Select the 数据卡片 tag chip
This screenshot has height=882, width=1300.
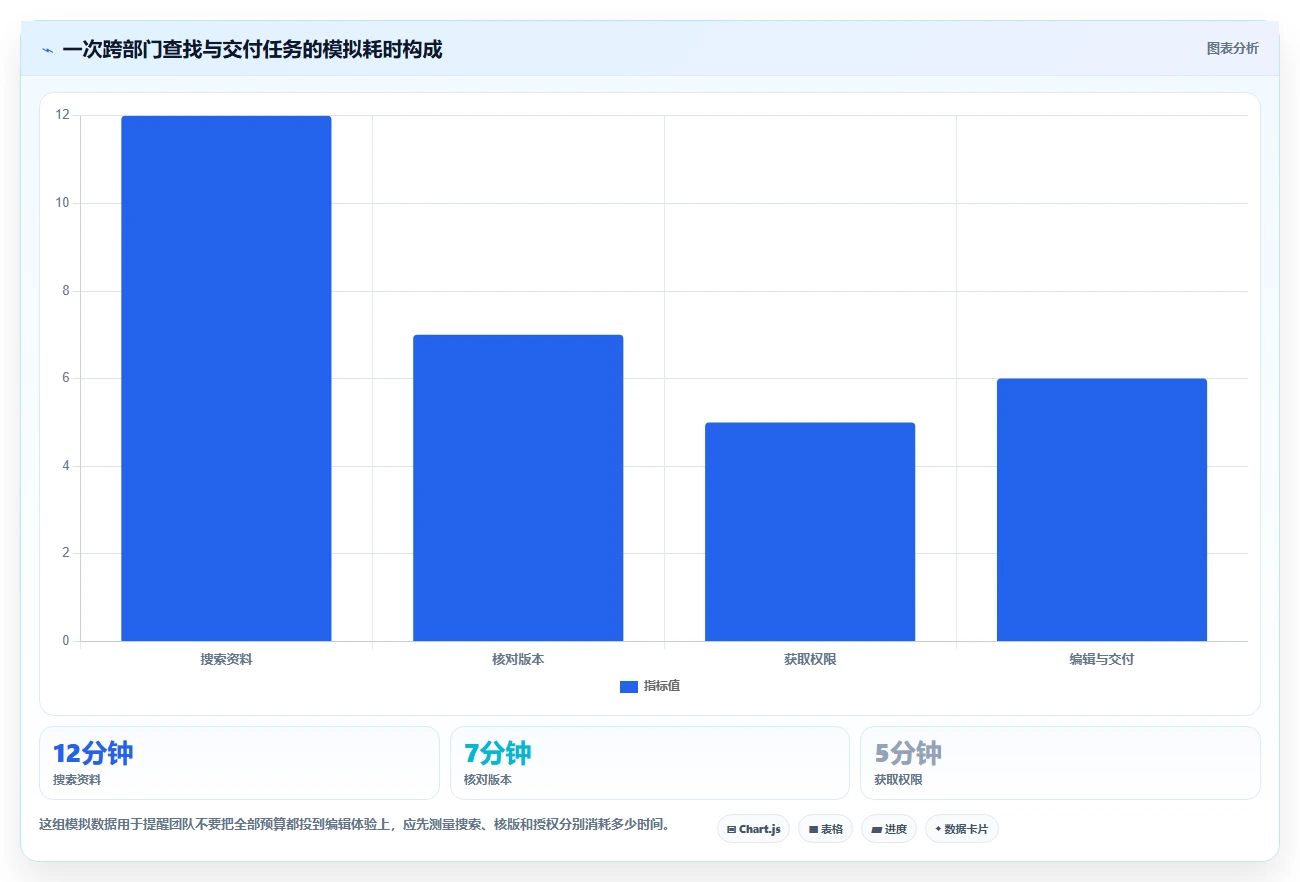(x=962, y=829)
